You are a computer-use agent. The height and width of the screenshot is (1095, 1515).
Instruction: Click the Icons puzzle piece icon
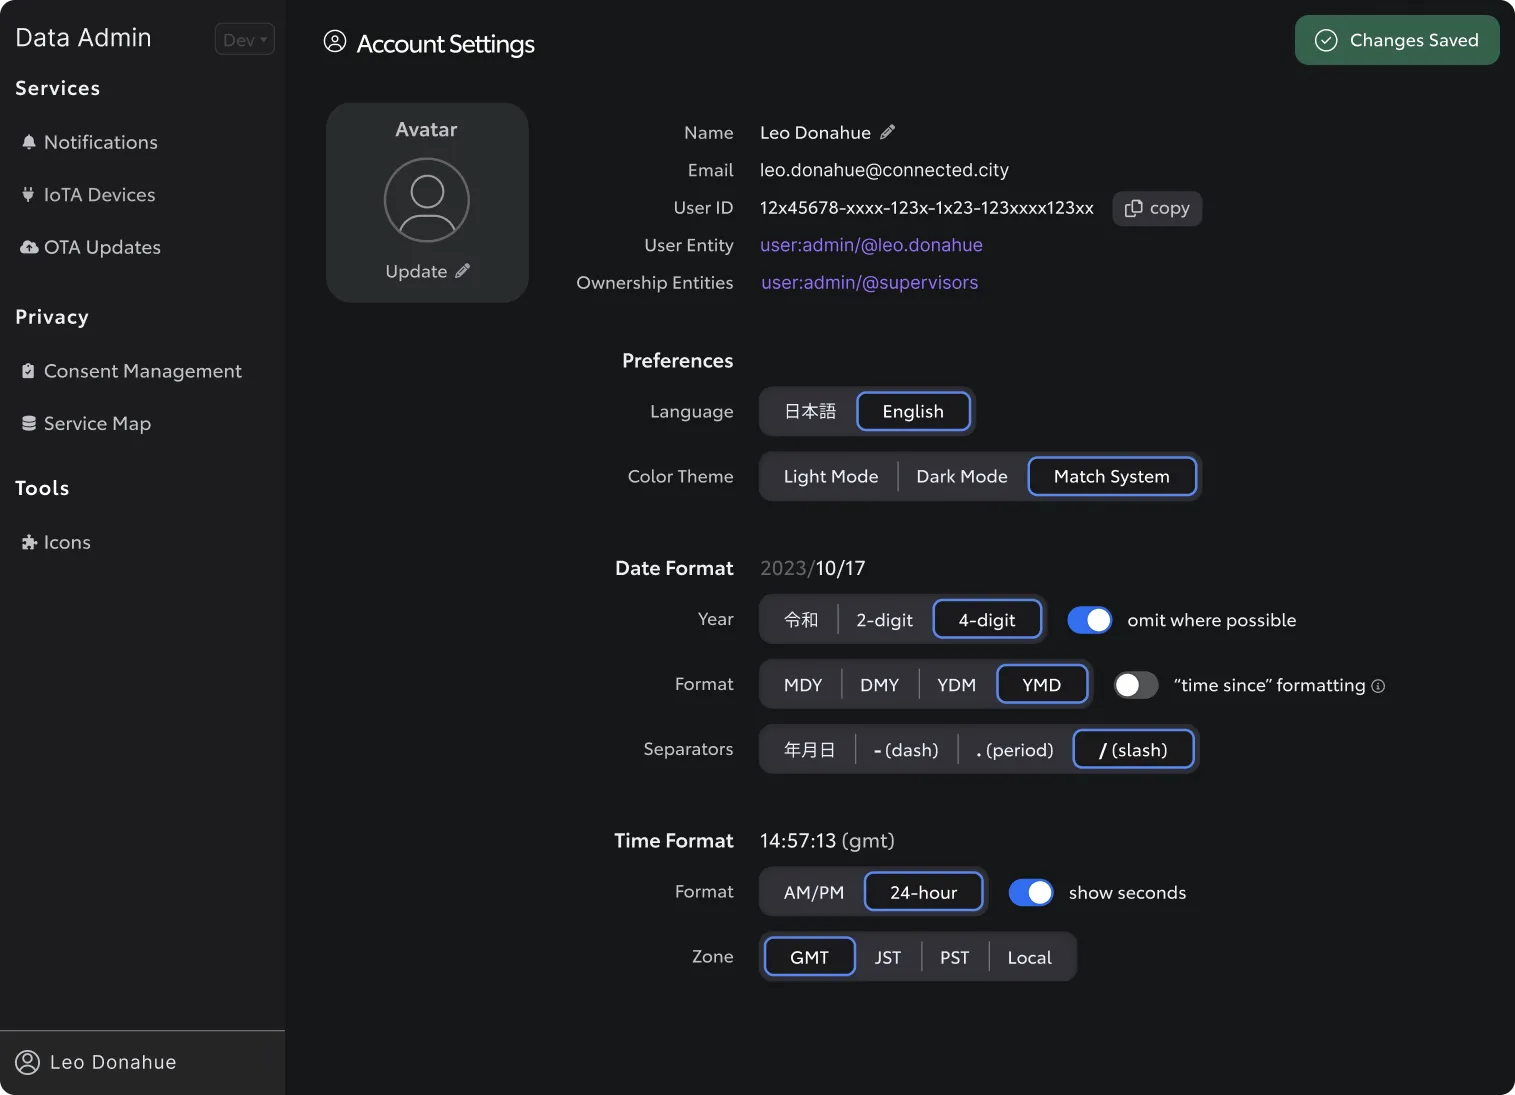click(x=29, y=542)
